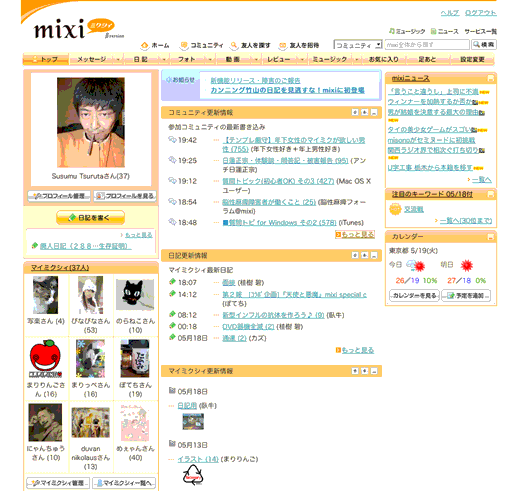Viewport: 518px width, 491px height.
Task: Open the 設定変更 tab
Action: 472,59
